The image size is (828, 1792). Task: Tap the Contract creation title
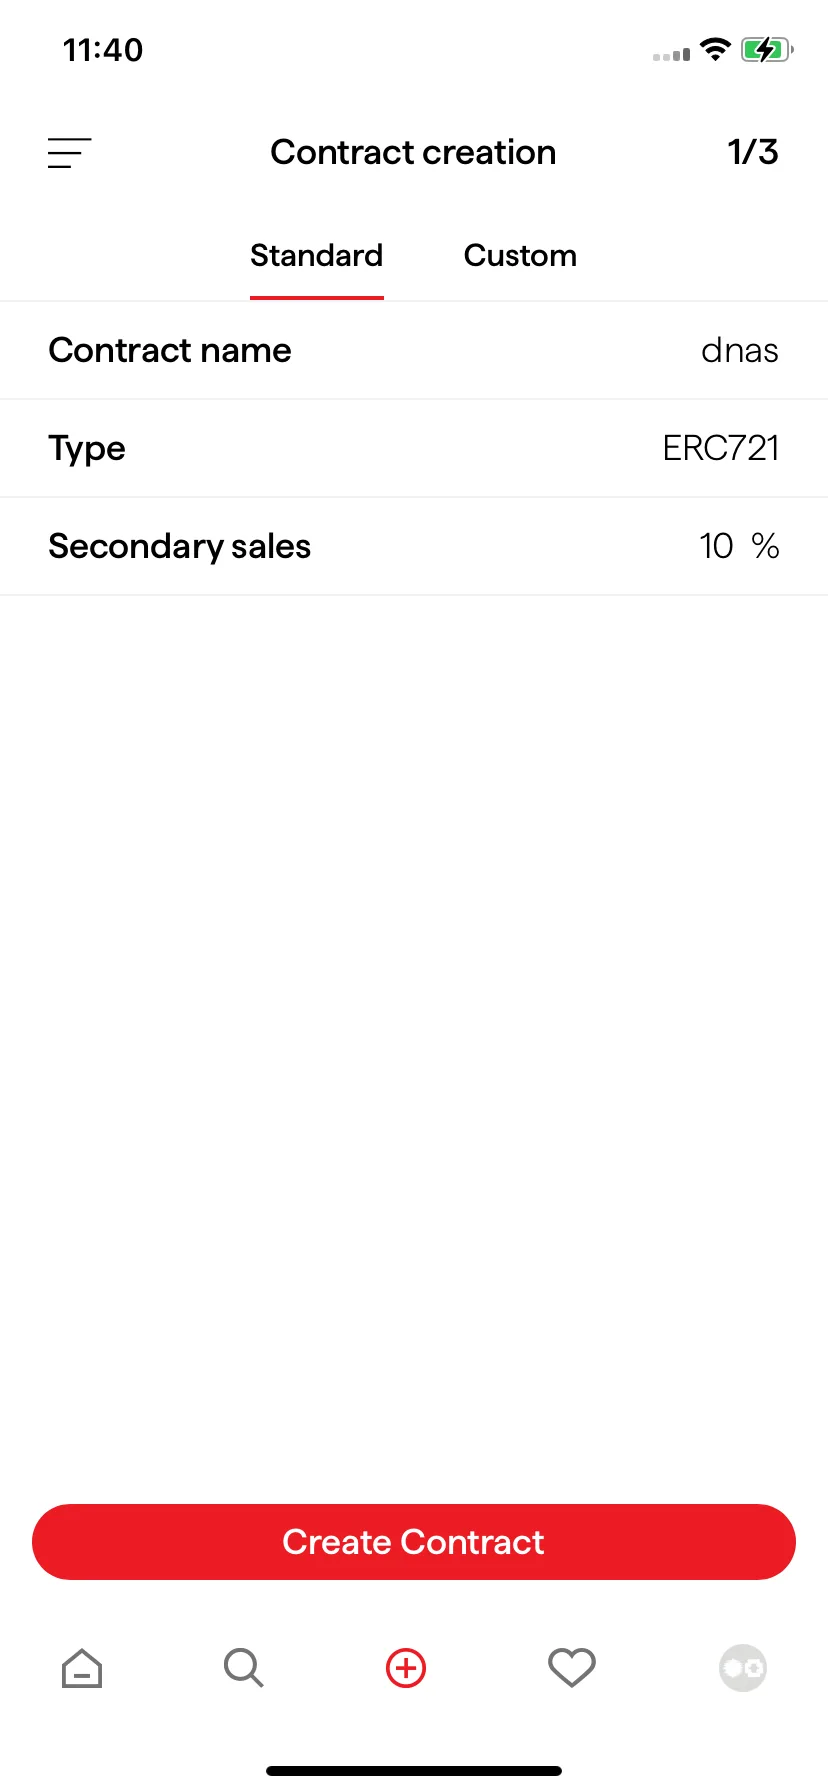pos(413,152)
